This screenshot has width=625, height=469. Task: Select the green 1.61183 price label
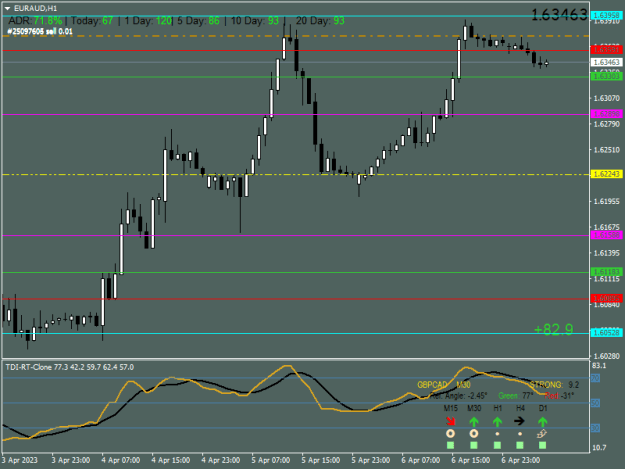pos(606,272)
